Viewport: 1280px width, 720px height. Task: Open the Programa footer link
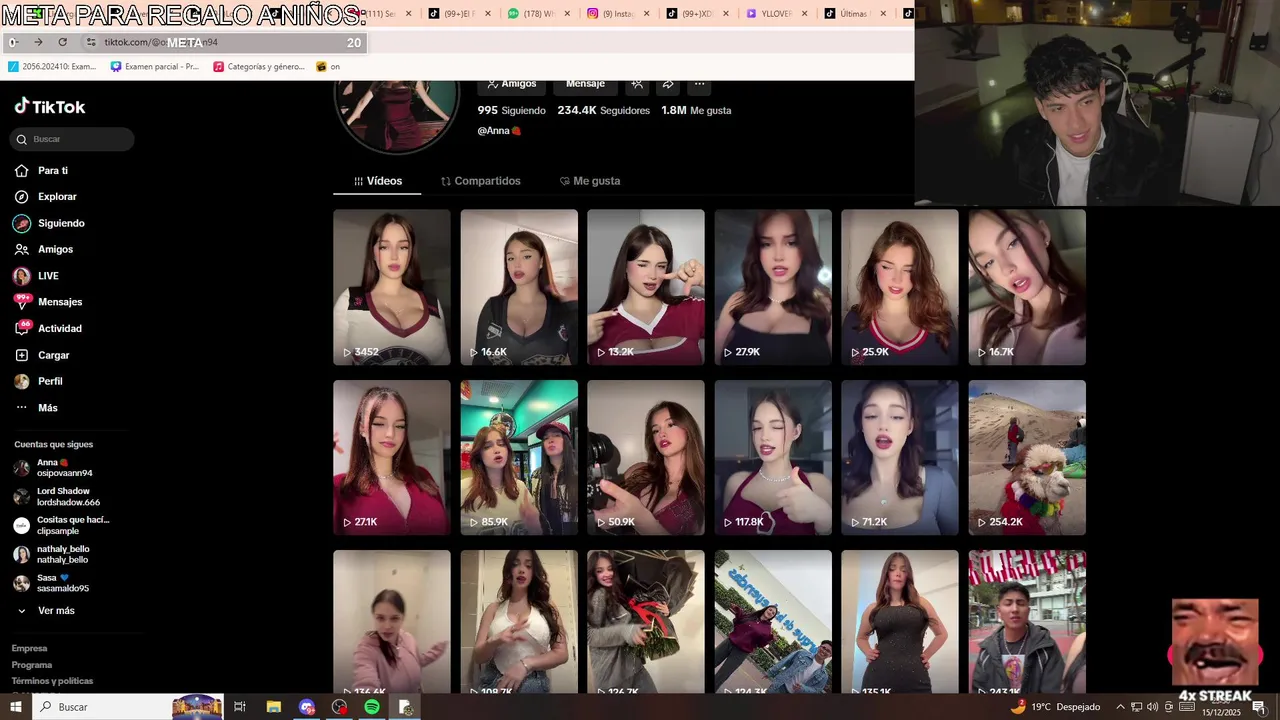(x=32, y=665)
